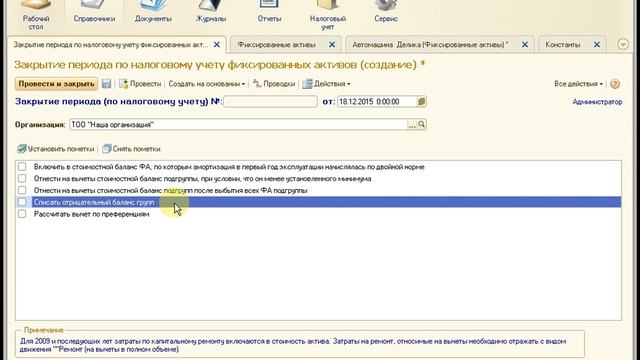Screen dimensions: 640x360
Task: Check Списать отрицательный баланс групп
Action: [22, 202]
